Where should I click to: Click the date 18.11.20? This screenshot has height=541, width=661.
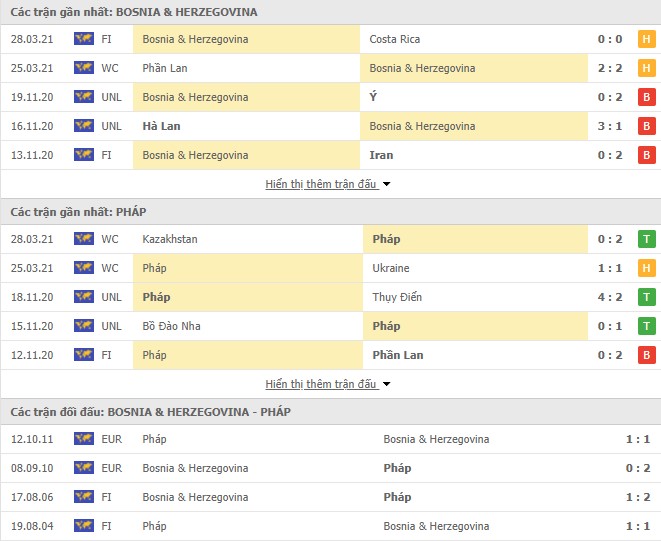click(x=32, y=297)
